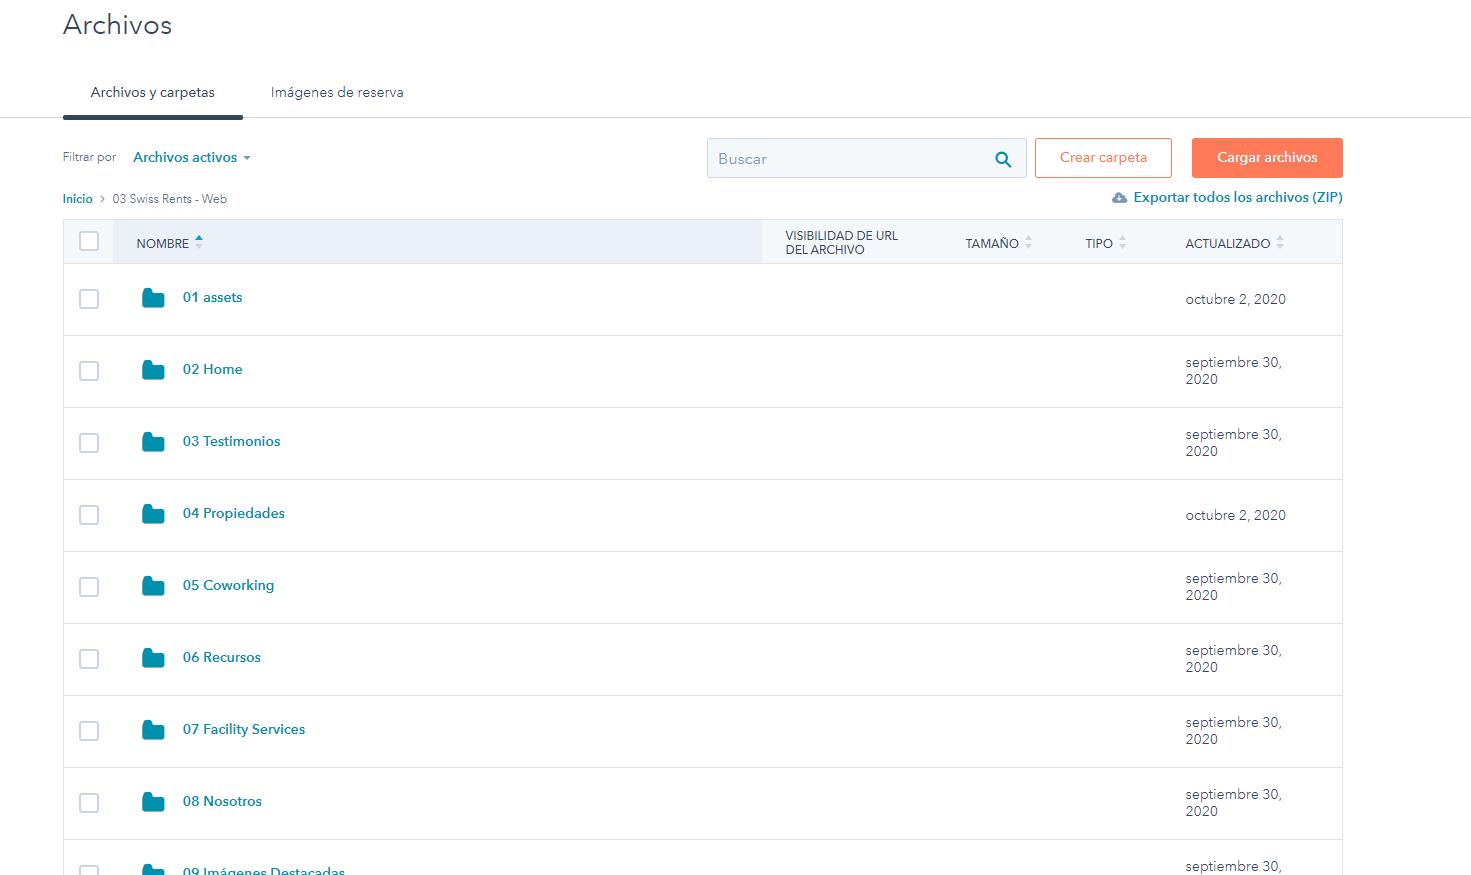Sort by TAMAÑO column
The height and width of the screenshot is (875, 1471).
tap(998, 243)
